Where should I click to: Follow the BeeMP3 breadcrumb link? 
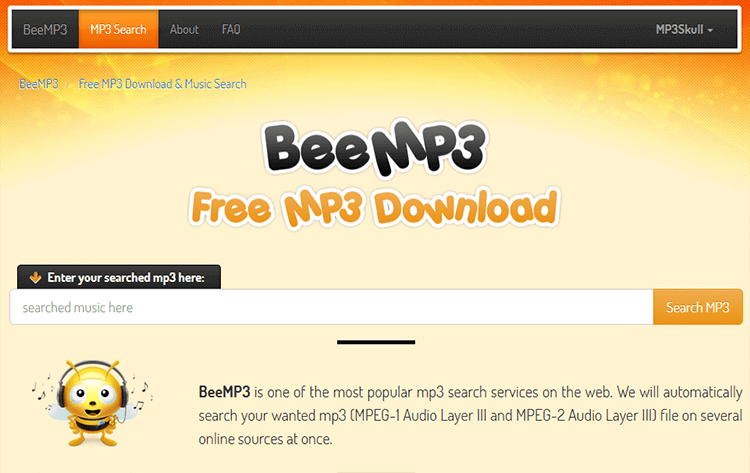click(39, 84)
